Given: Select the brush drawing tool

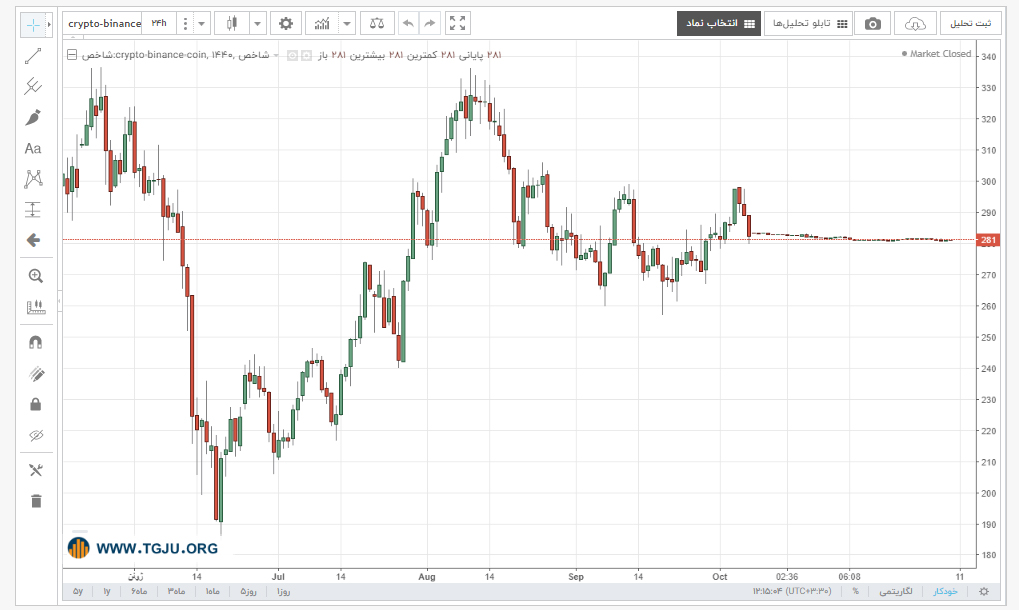Looking at the screenshot, I should [32, 118].
